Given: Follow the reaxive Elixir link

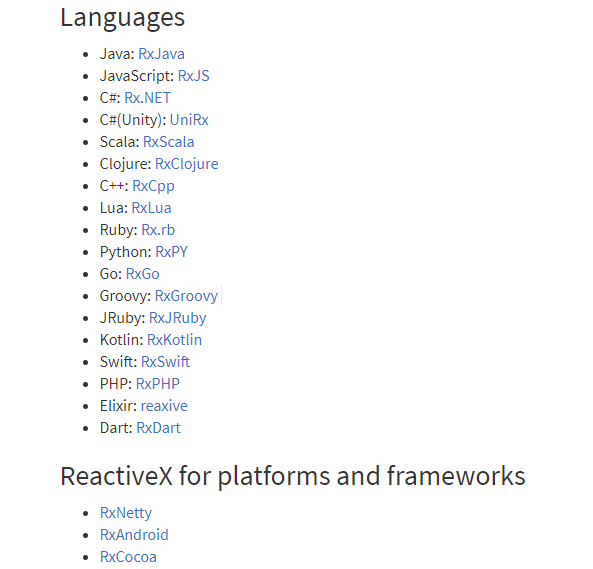Looking at the screenshot, I should pyautogui.click(x=164, y=406).
